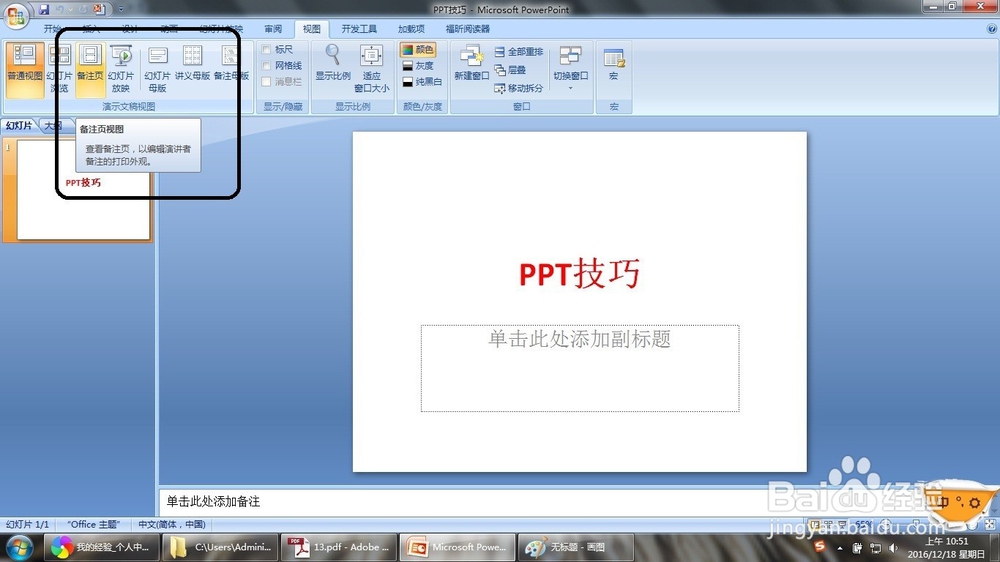This screenshot has height=562, width=1000.
Task: Switch to 备注页 notes page view
Action: coord(90,69)
